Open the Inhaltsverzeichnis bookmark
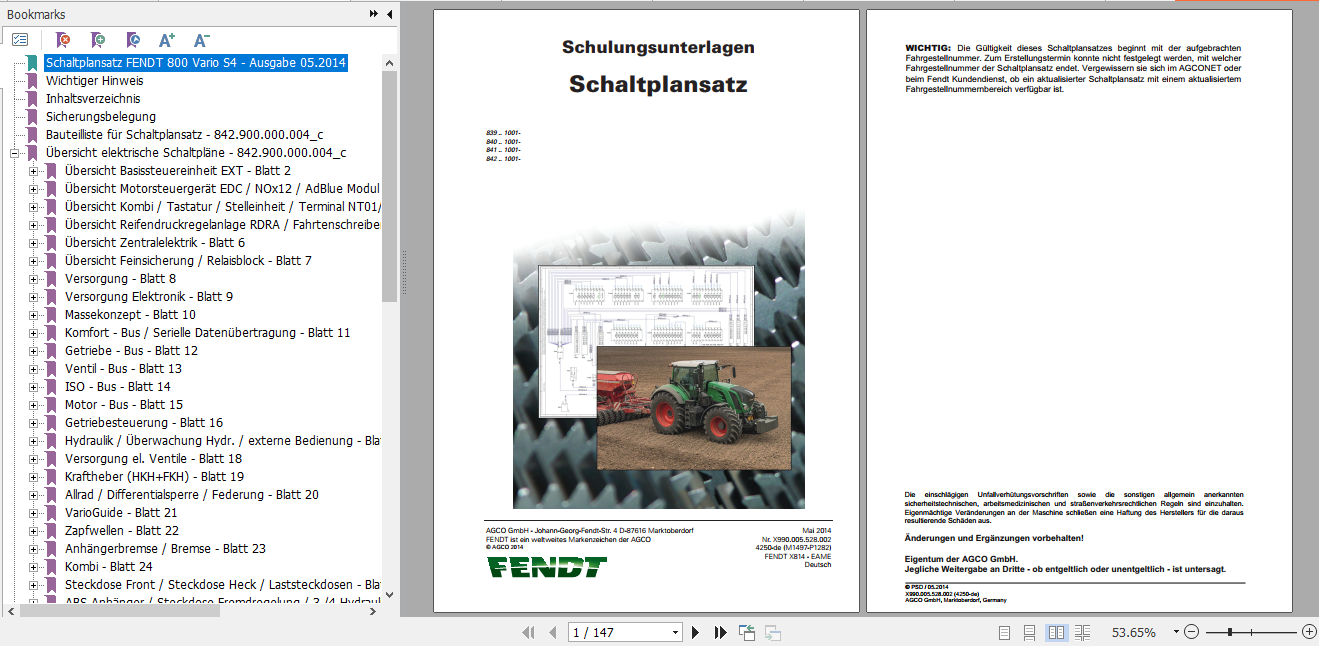Viewport: 1319px width, 646px height. pos(93,99)
